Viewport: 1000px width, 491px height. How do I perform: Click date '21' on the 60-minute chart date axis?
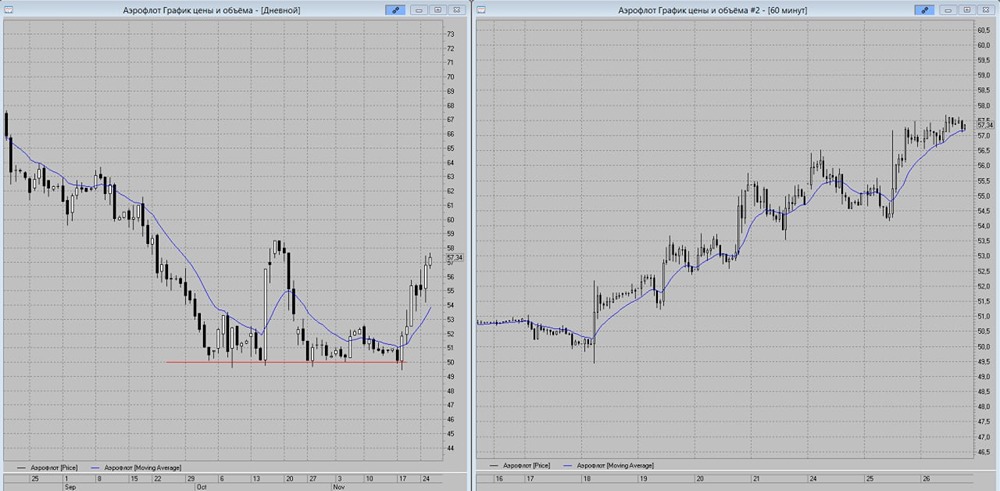click(757, 478)
